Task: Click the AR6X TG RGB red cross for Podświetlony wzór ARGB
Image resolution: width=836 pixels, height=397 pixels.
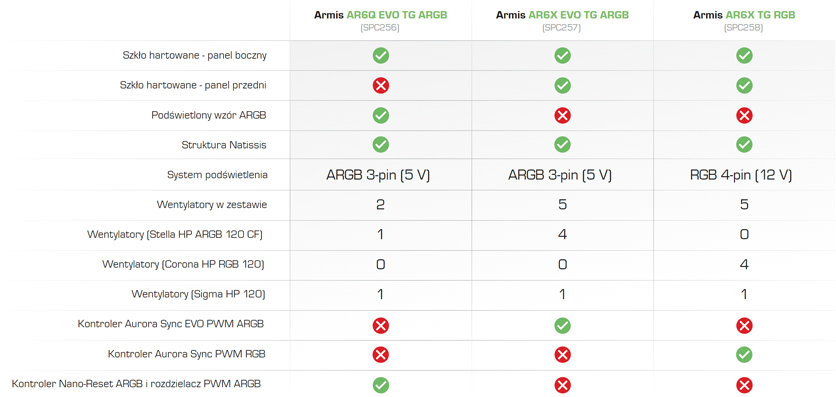Action: pyautogui.click(x=744, y=115)
